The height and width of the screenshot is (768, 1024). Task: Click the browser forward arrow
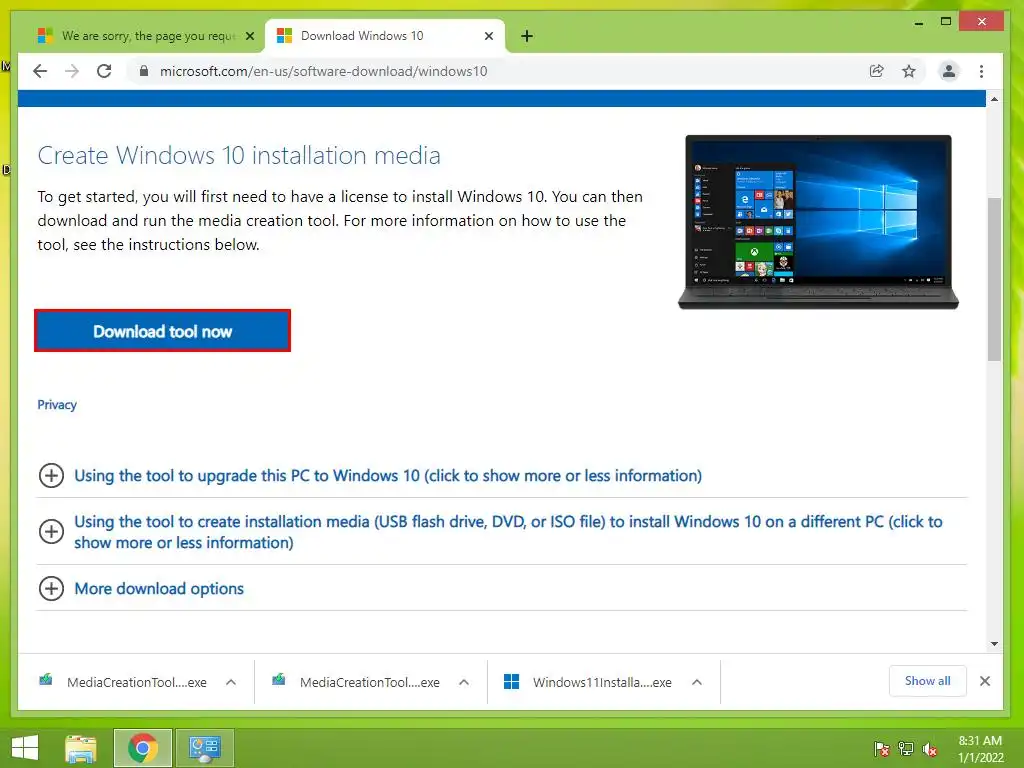(72, 71)
